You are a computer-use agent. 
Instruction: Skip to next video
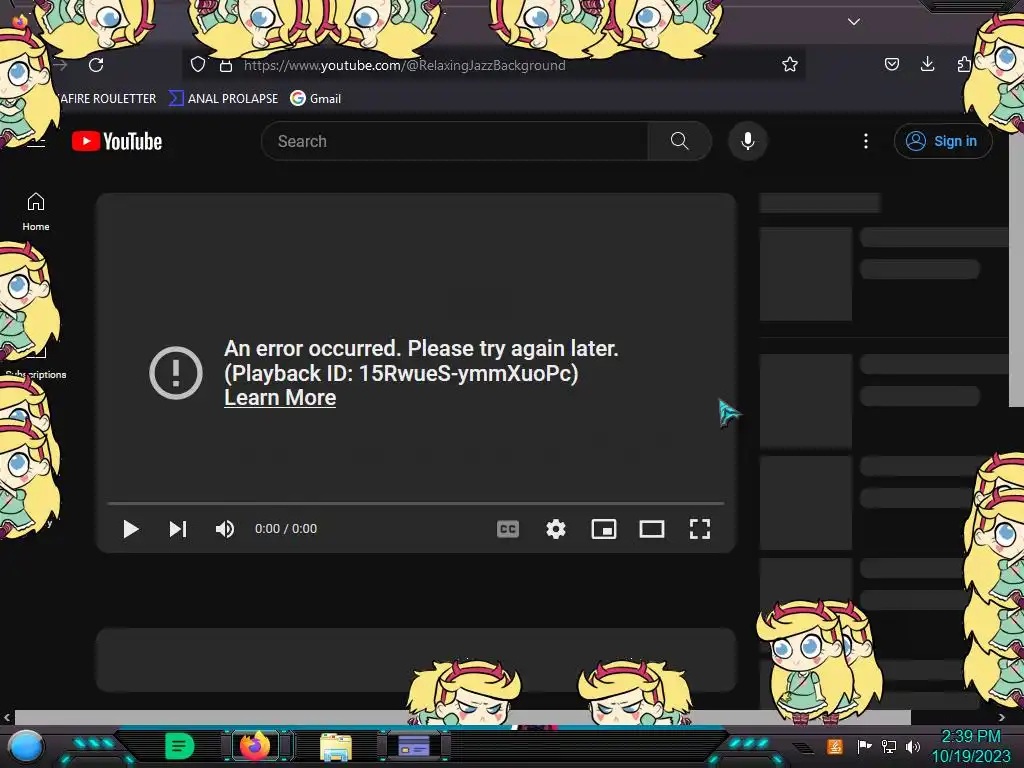pyautogui.click(x=178, y=529)
